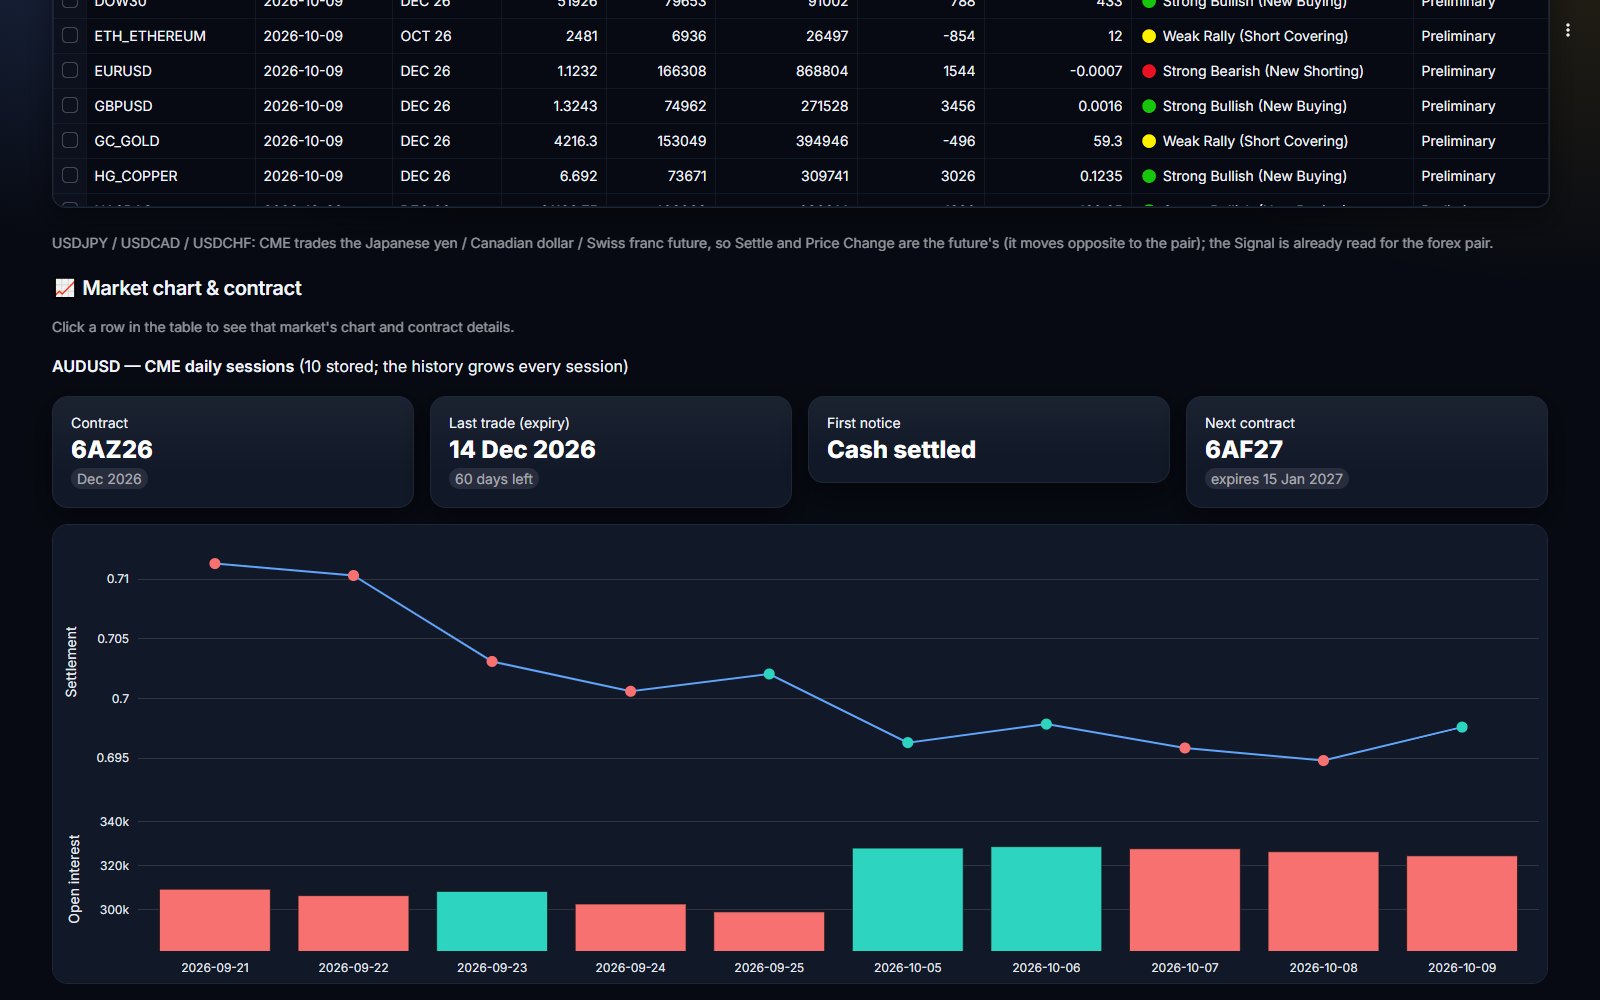Click the Last trade 14 Dec 2026 card

click(611, 452)
